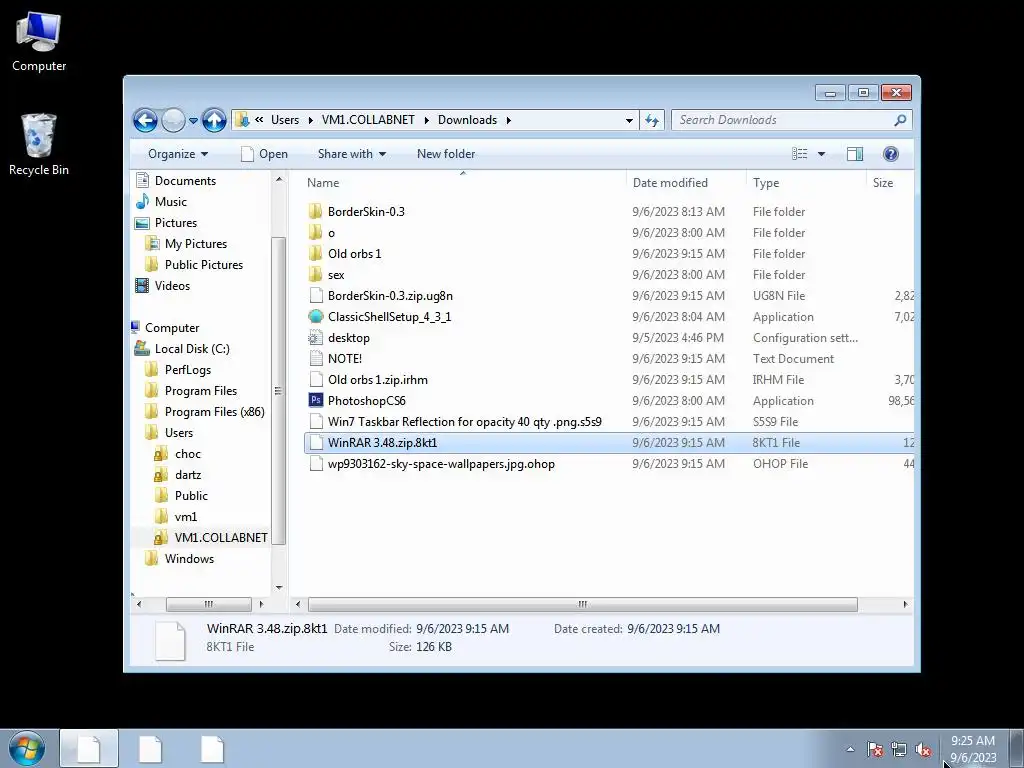Expand the arrow after Downloads breadcrumb
This screenshot has height=768, width=1024.
point(509,120)
